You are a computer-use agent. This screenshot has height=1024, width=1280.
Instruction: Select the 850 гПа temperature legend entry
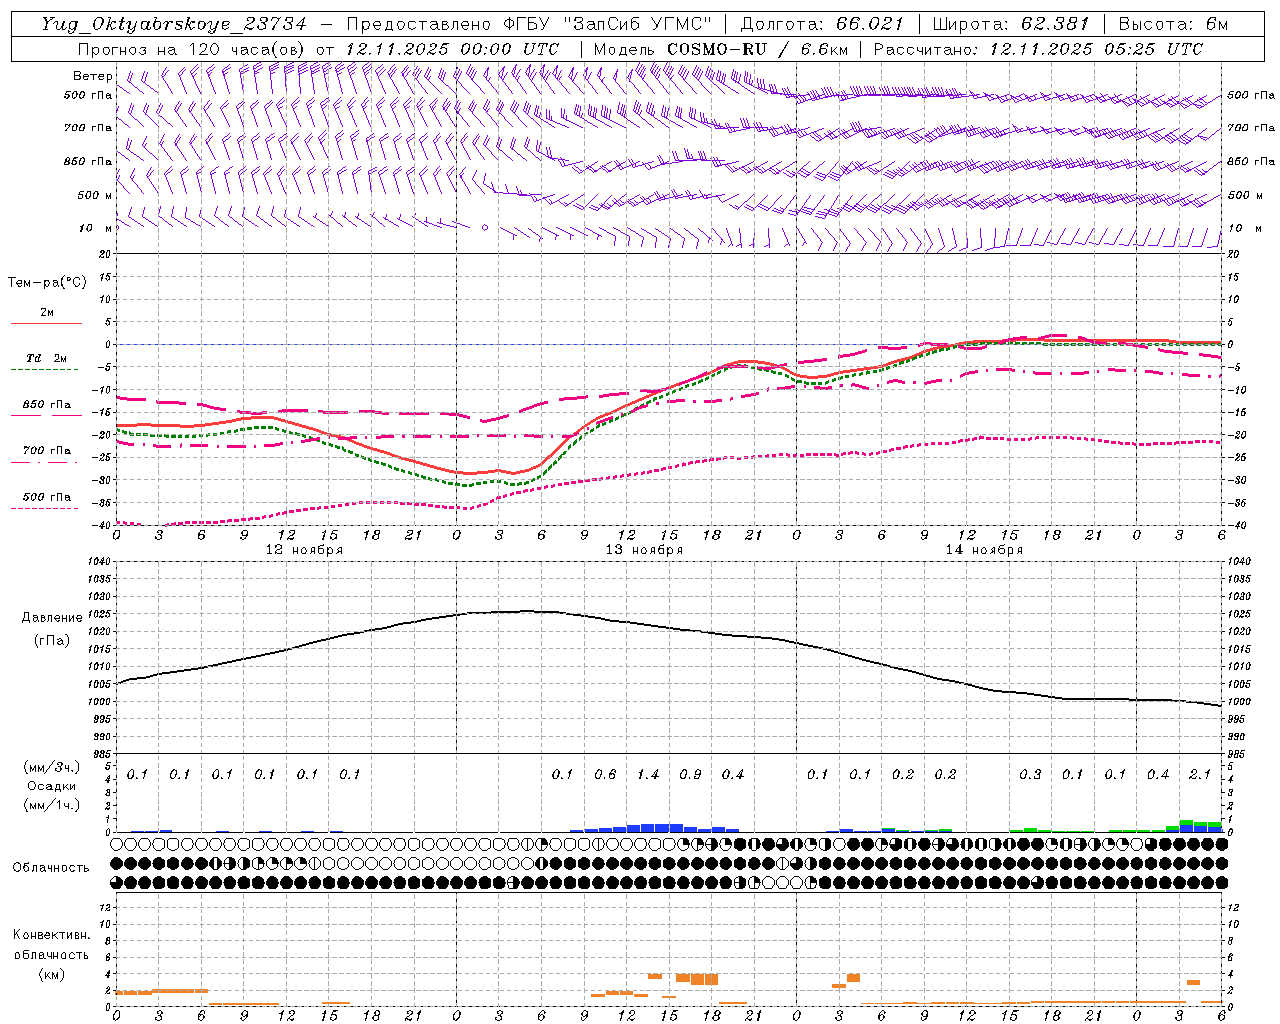(46, 406)
